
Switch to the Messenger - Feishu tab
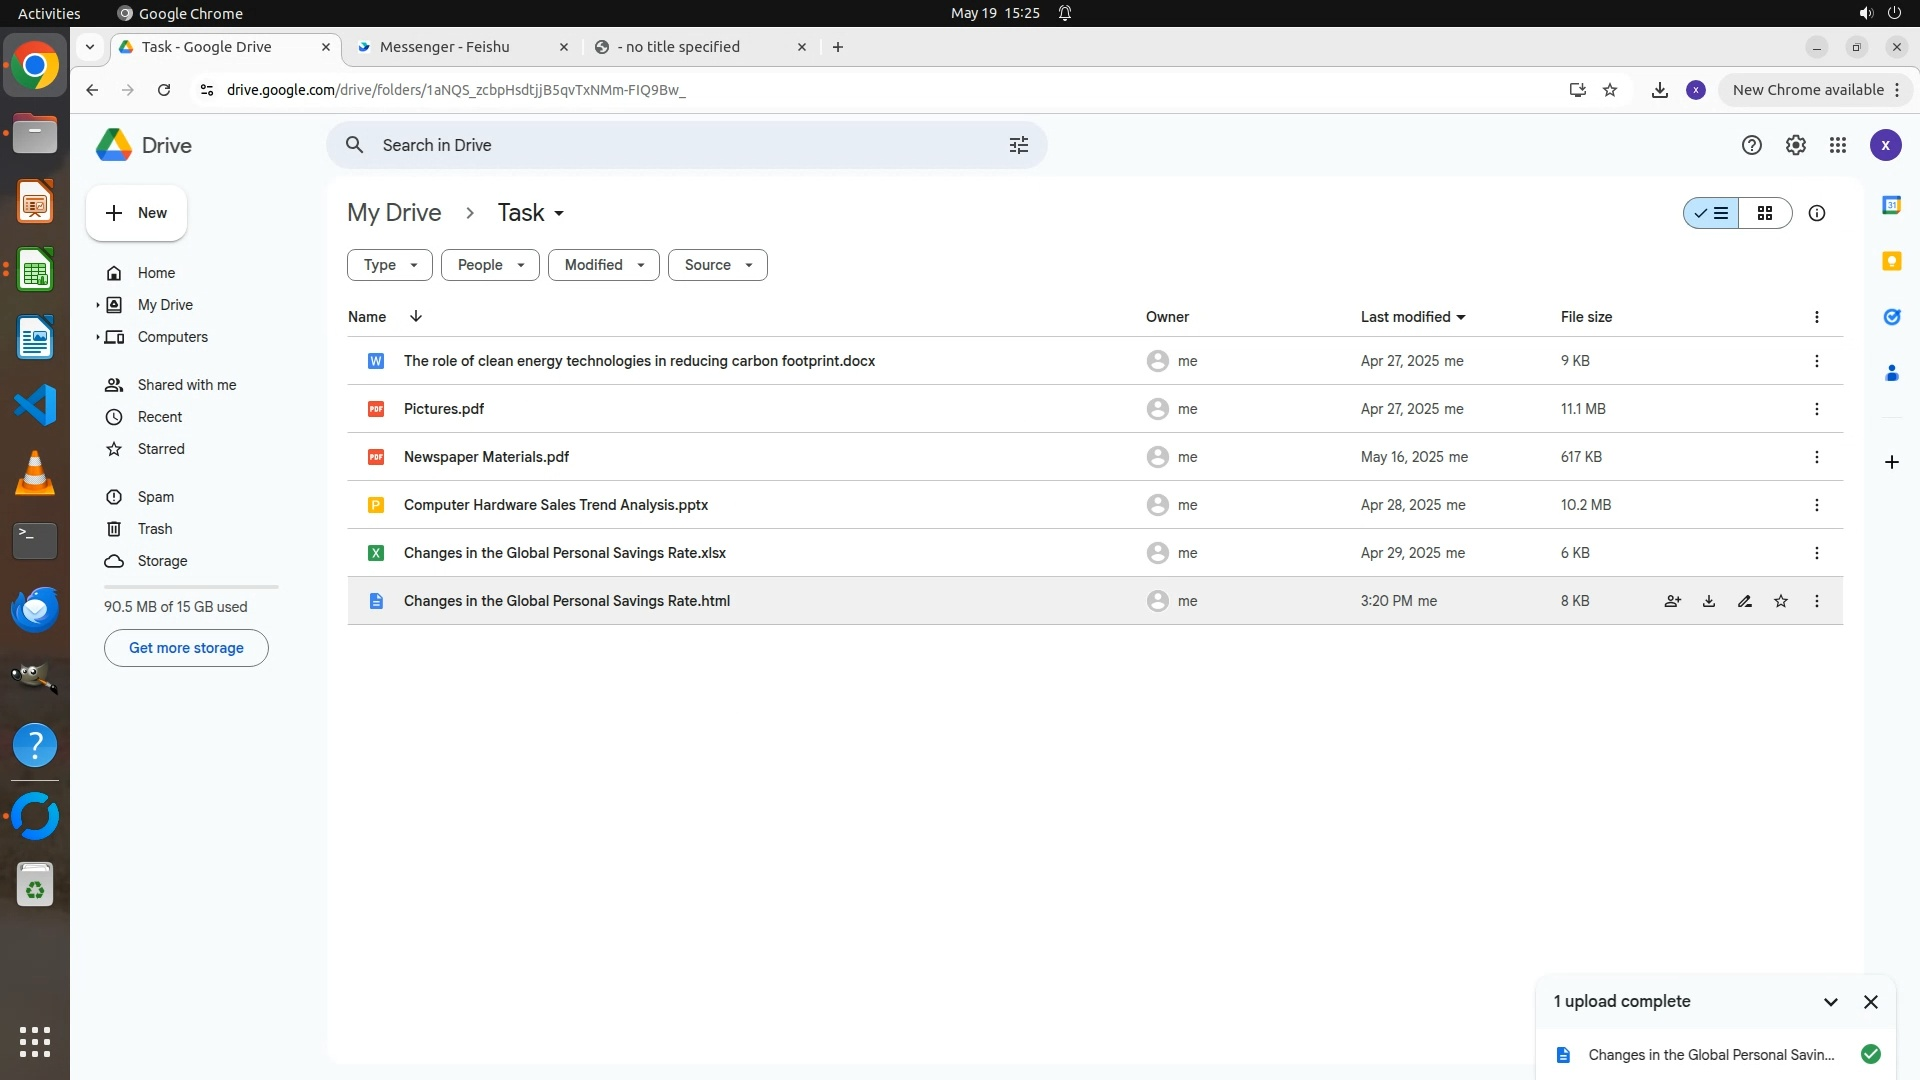tap(445, 47)
